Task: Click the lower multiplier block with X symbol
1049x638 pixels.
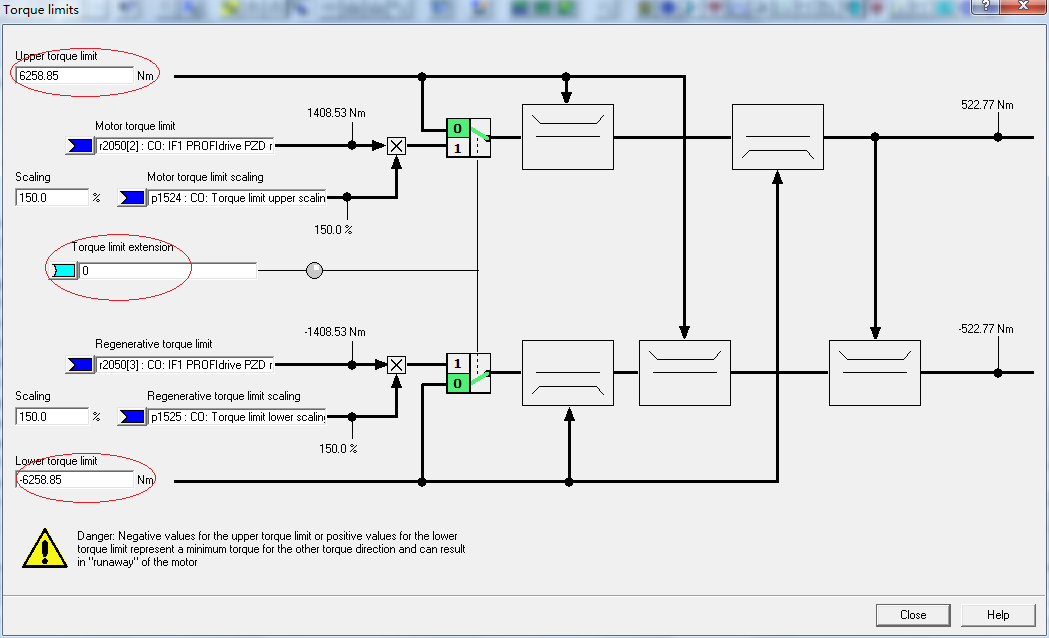Action: pos(397,364)
